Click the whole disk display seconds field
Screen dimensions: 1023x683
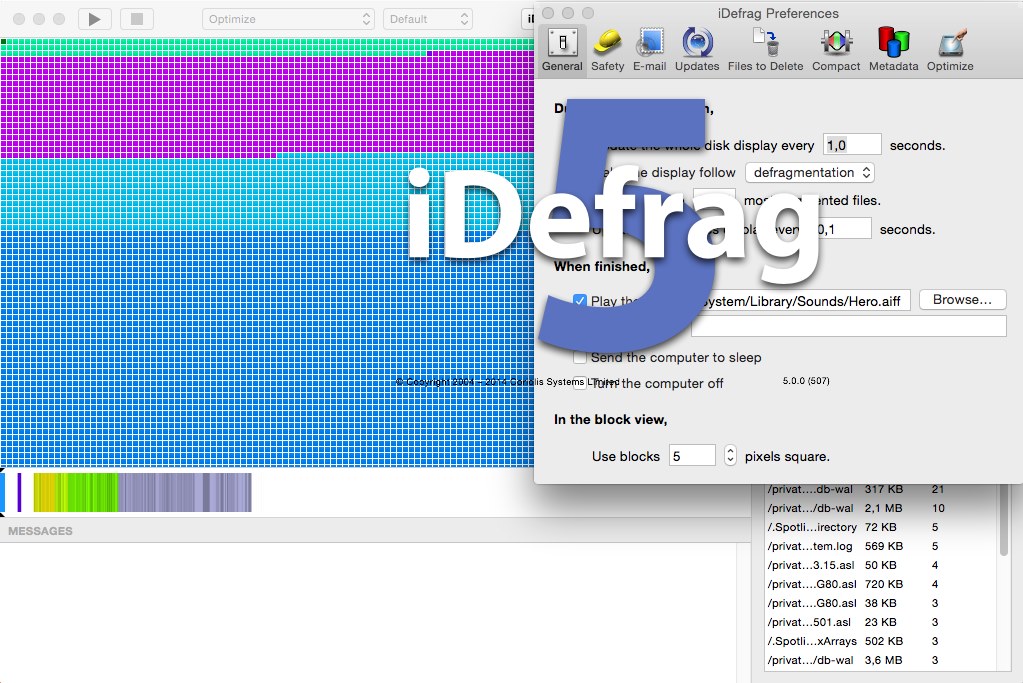tap(852, 145)
